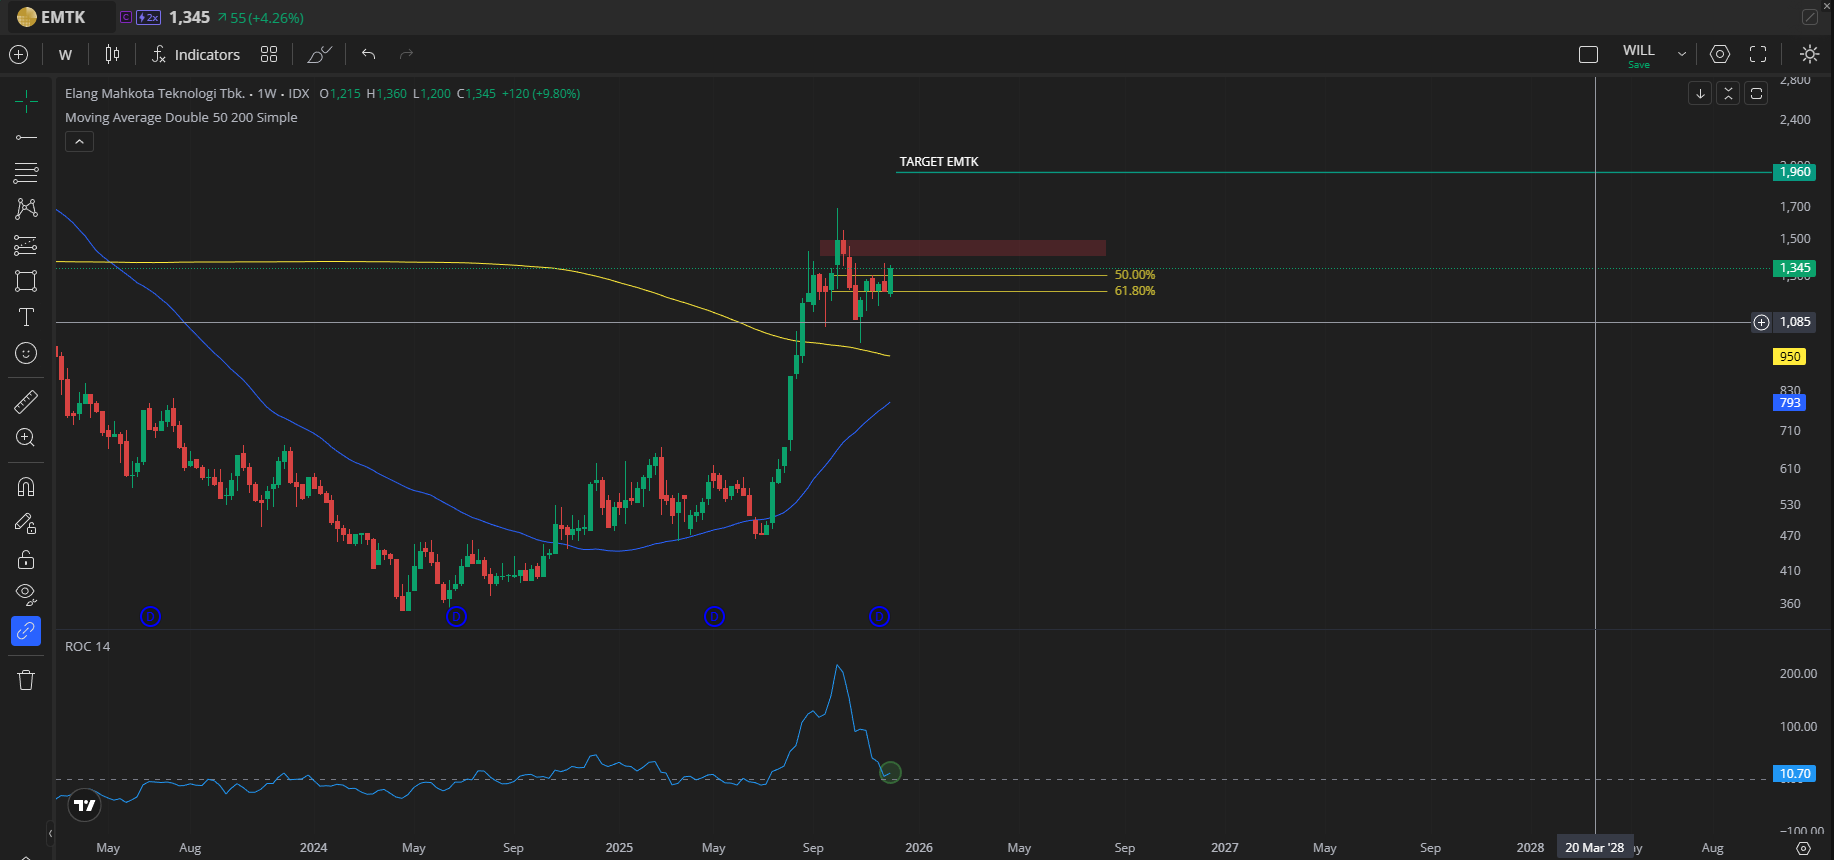
Task: Select the crosshair cursor tool
Action: point(26,100)
